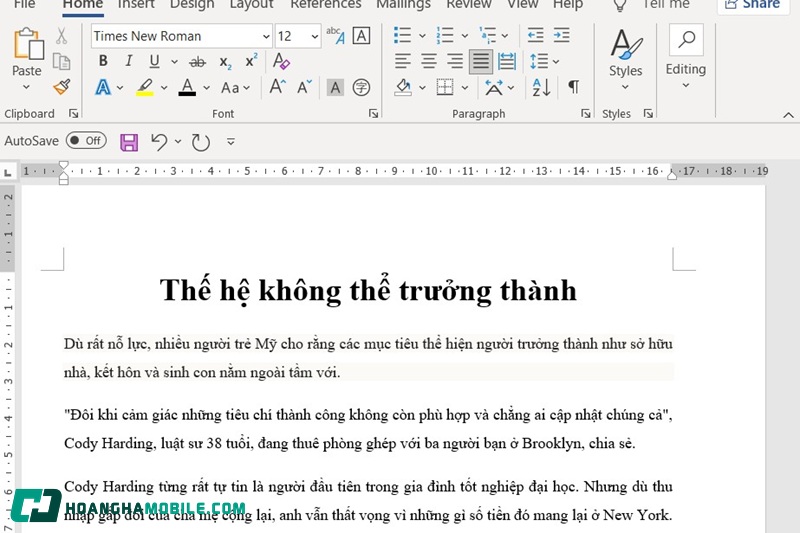The height and width of the screenshot is (533, 800).
Task: Open Change Case Aa dropdown
Action: [x=236, y=88]
